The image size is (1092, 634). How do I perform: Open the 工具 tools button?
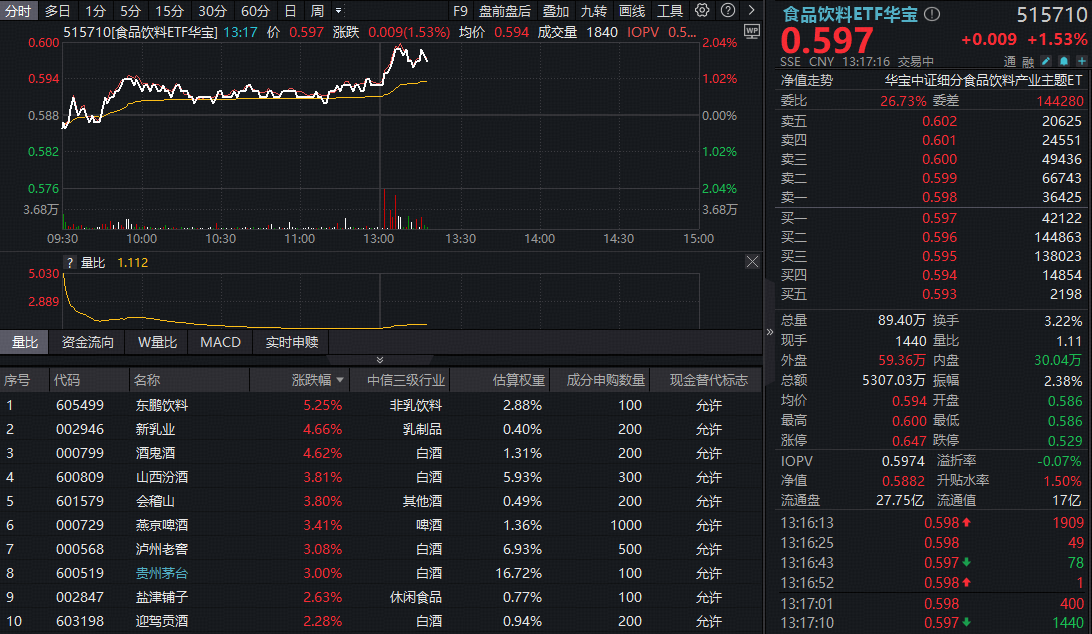coord(670,11)
